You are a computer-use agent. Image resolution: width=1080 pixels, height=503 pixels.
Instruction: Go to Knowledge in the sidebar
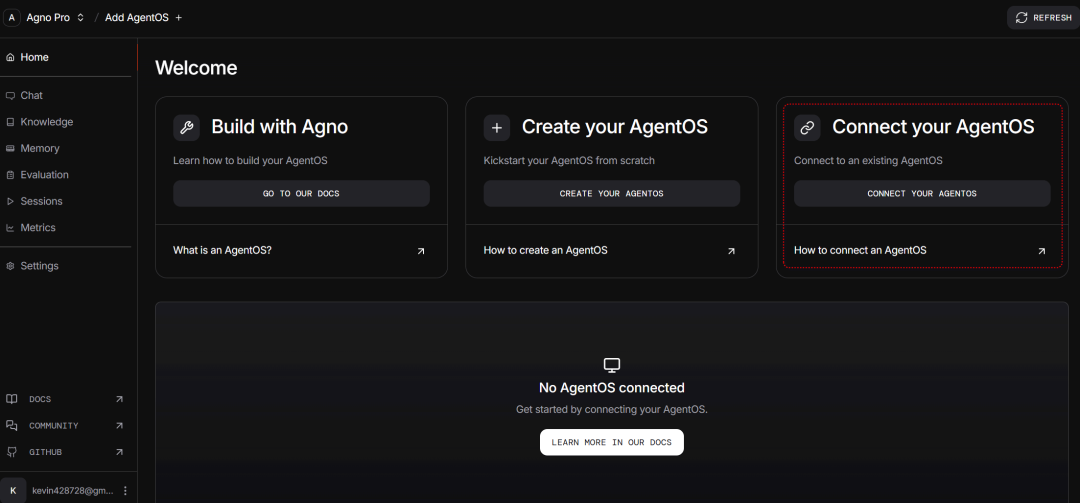pyautogui.click(x=46, y=122)
